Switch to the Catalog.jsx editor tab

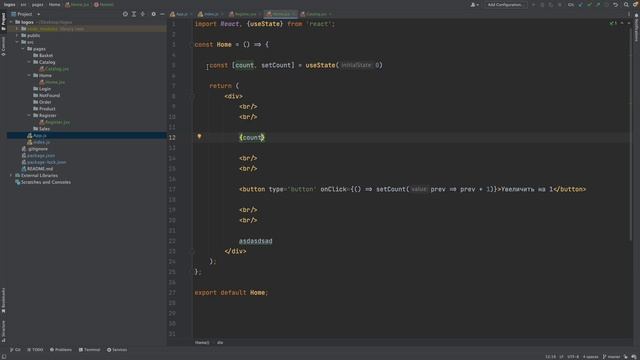pyautogui.click(x=316, y=14)
